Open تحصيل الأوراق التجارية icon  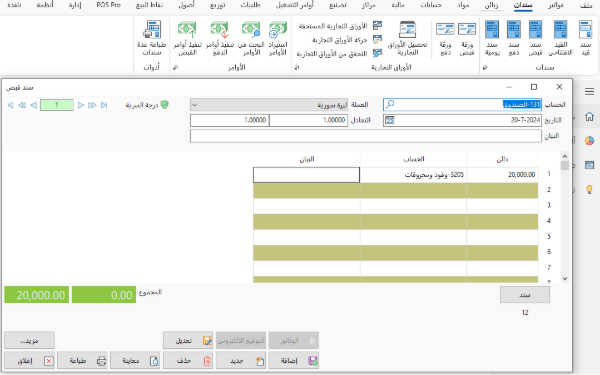click(x=407, y=38)
